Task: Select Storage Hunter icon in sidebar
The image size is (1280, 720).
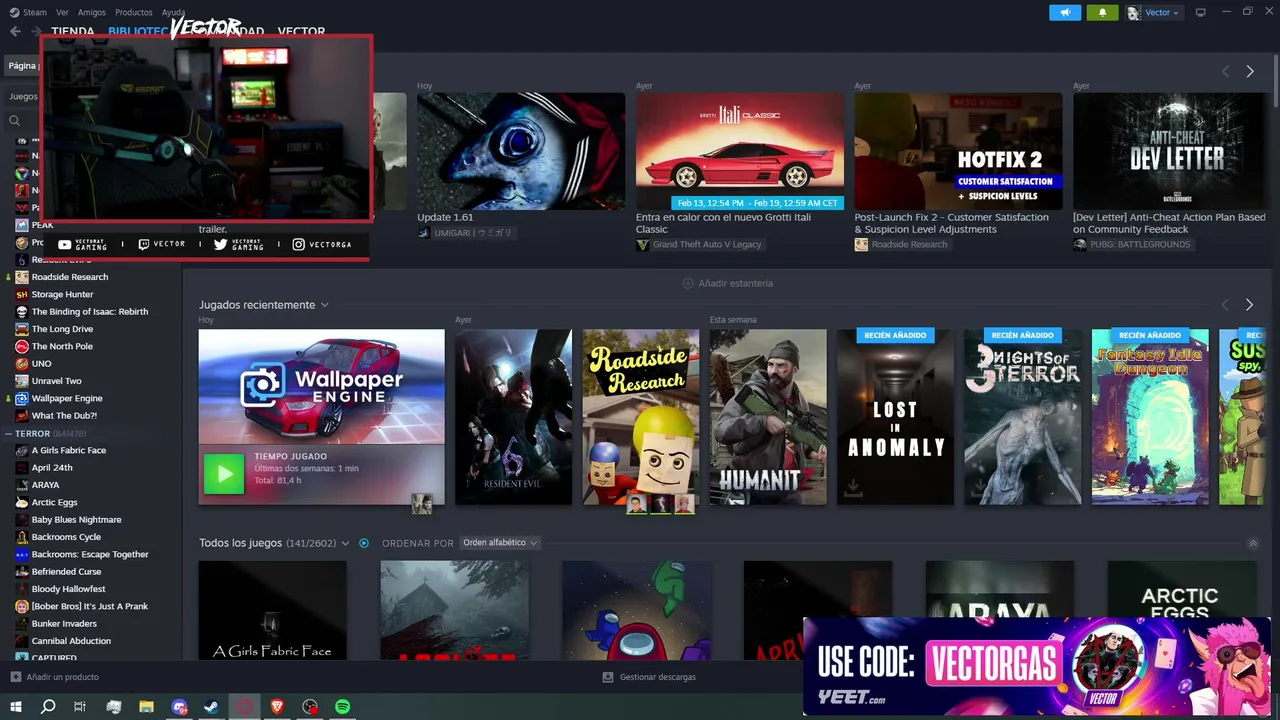Action: coord(22,294)
